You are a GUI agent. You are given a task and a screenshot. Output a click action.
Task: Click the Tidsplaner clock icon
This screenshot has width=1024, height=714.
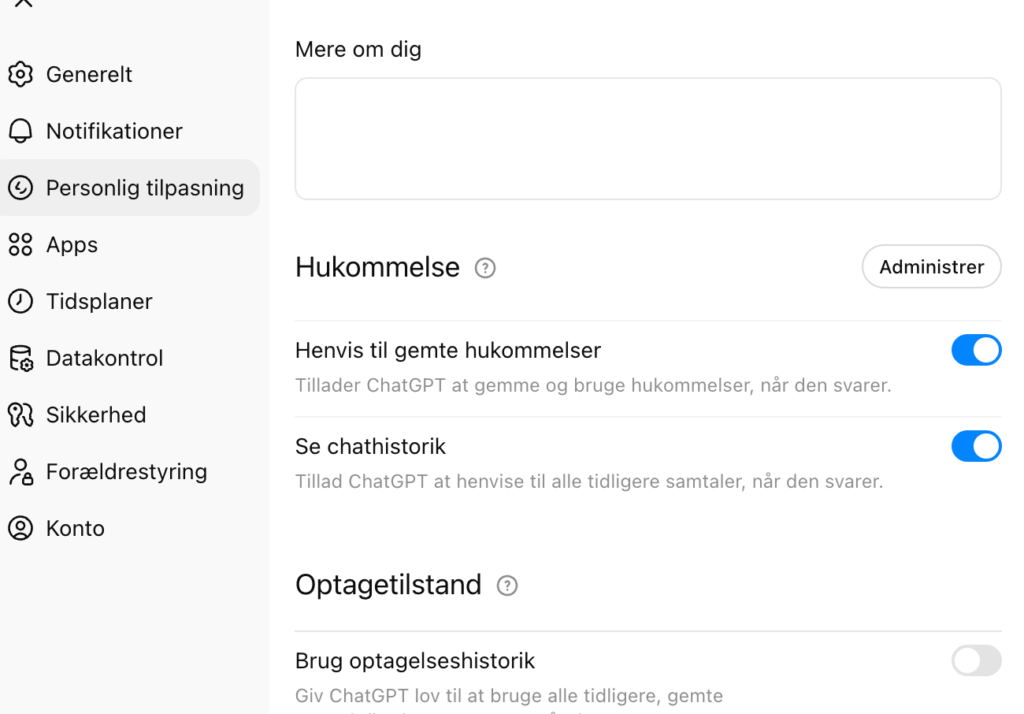tap(22, 301)
